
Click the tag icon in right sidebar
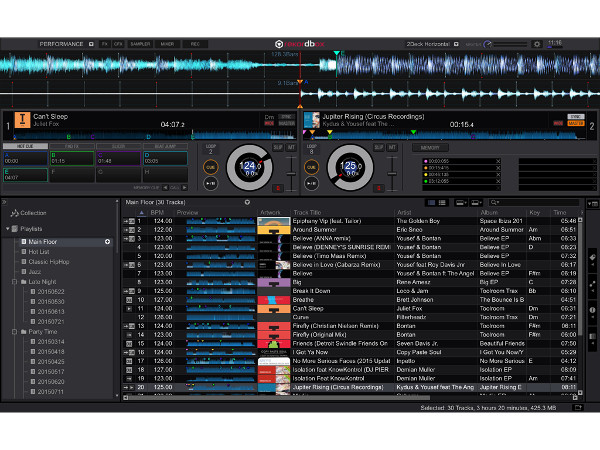tap(592, 258)
